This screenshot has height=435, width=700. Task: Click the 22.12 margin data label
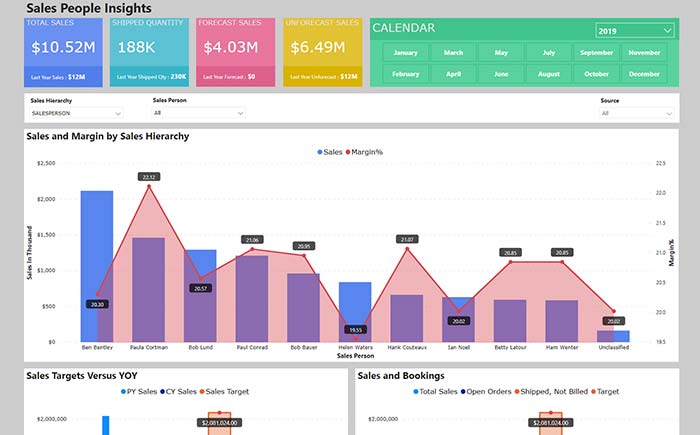pos(149,177)
